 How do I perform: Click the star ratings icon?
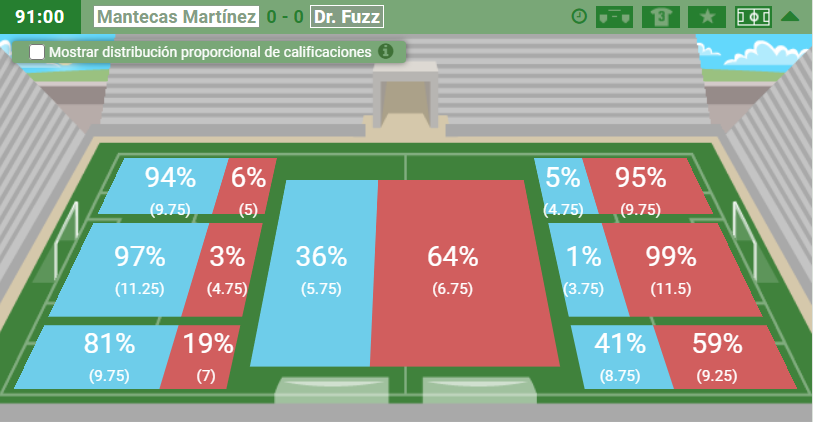click(707, 17)
